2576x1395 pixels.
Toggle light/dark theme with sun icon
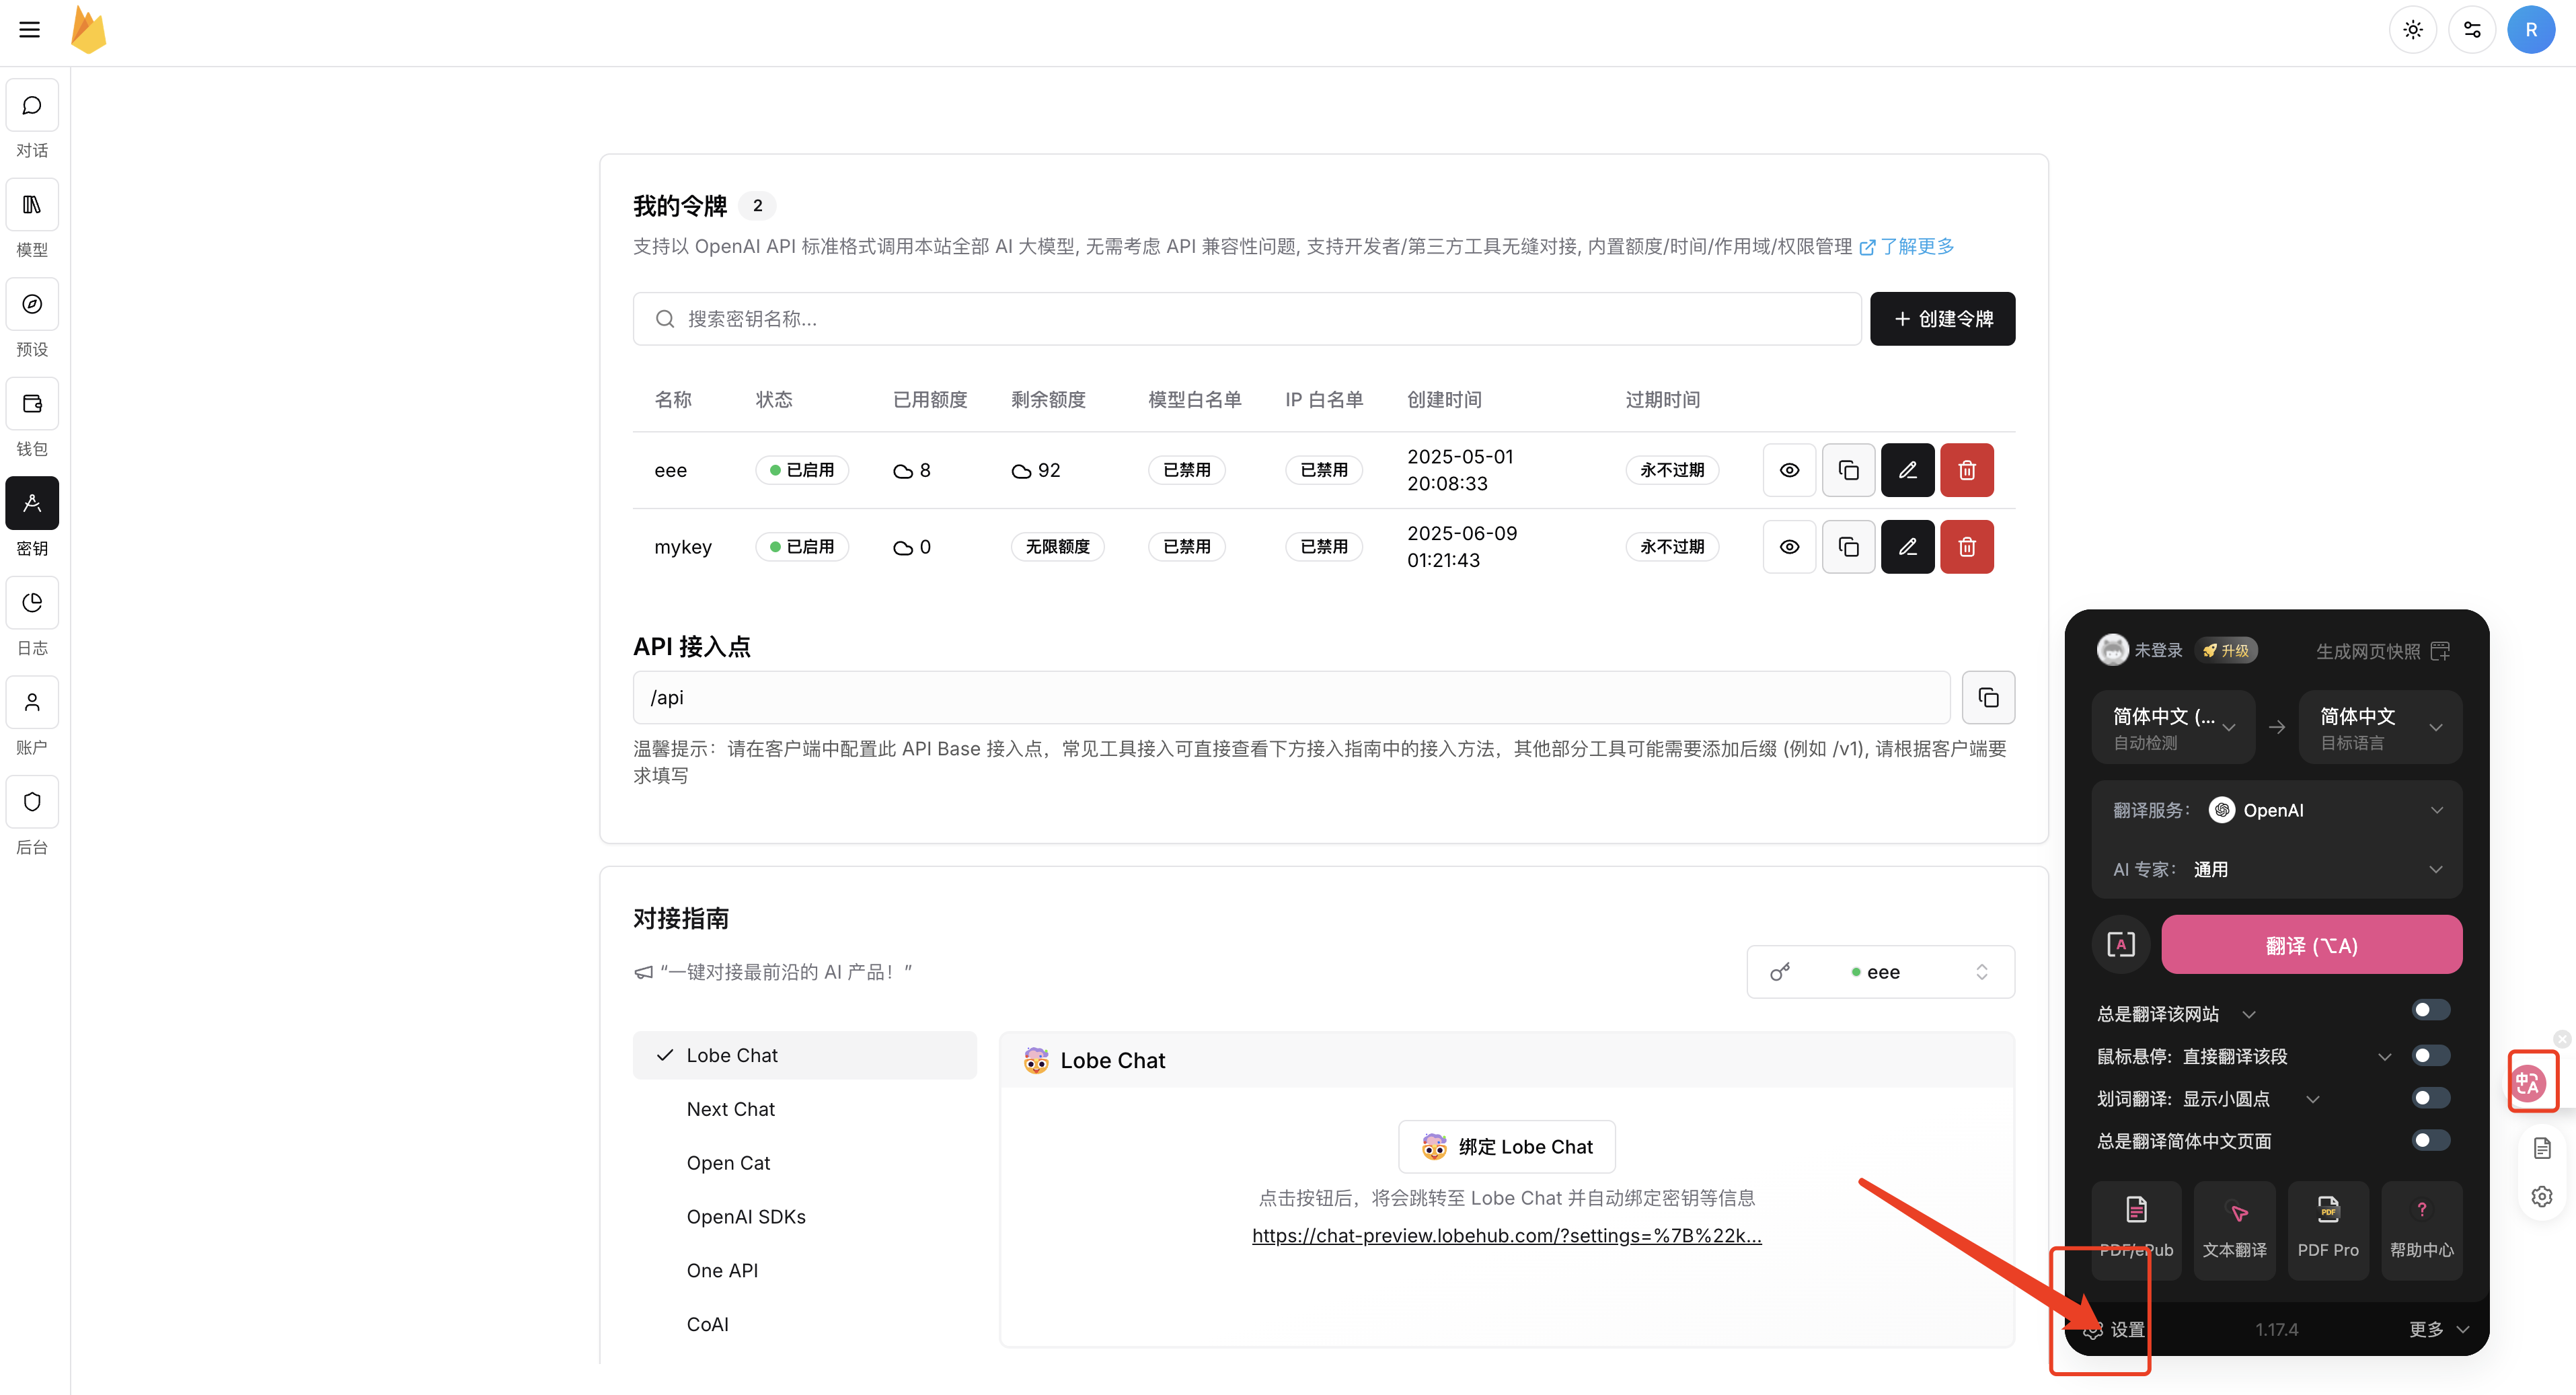(2413, 29)
